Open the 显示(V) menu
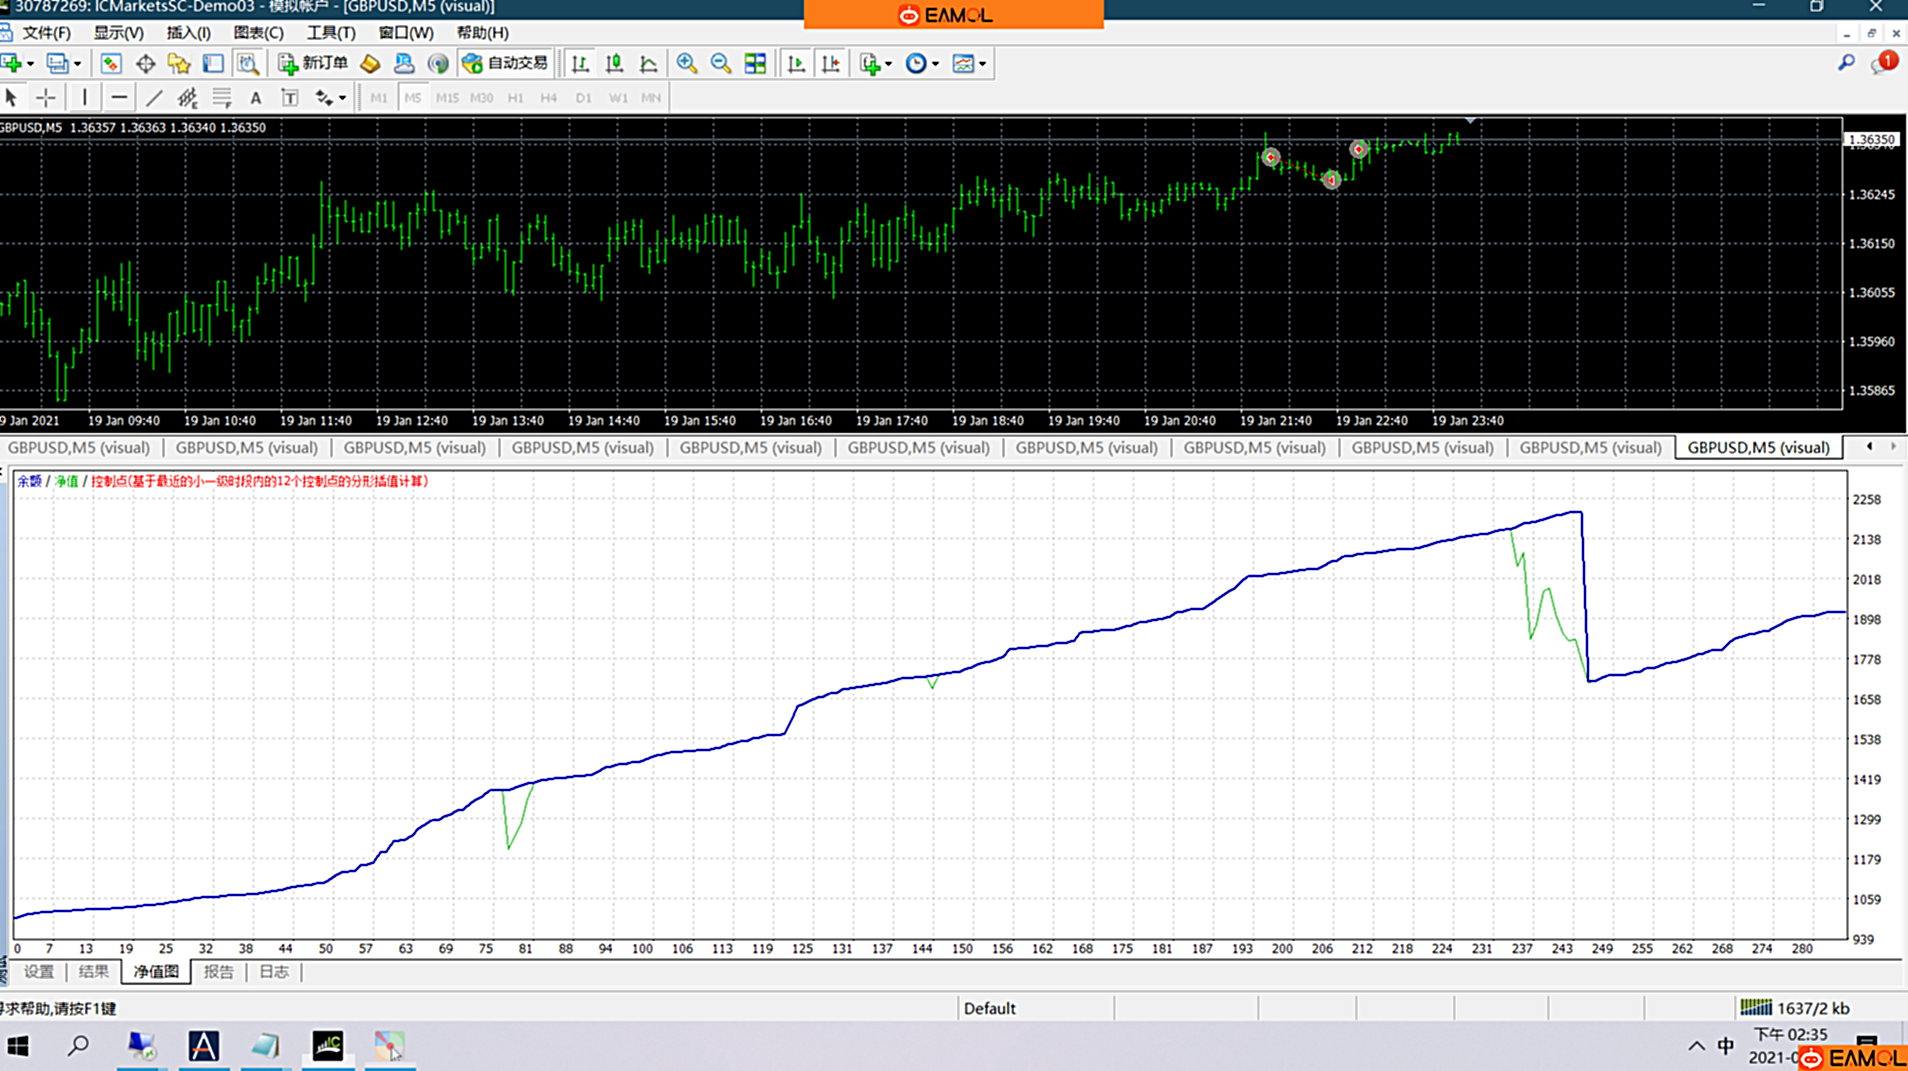The image size is (1908, 1071). pyautogui.click(x=119, y=33)
